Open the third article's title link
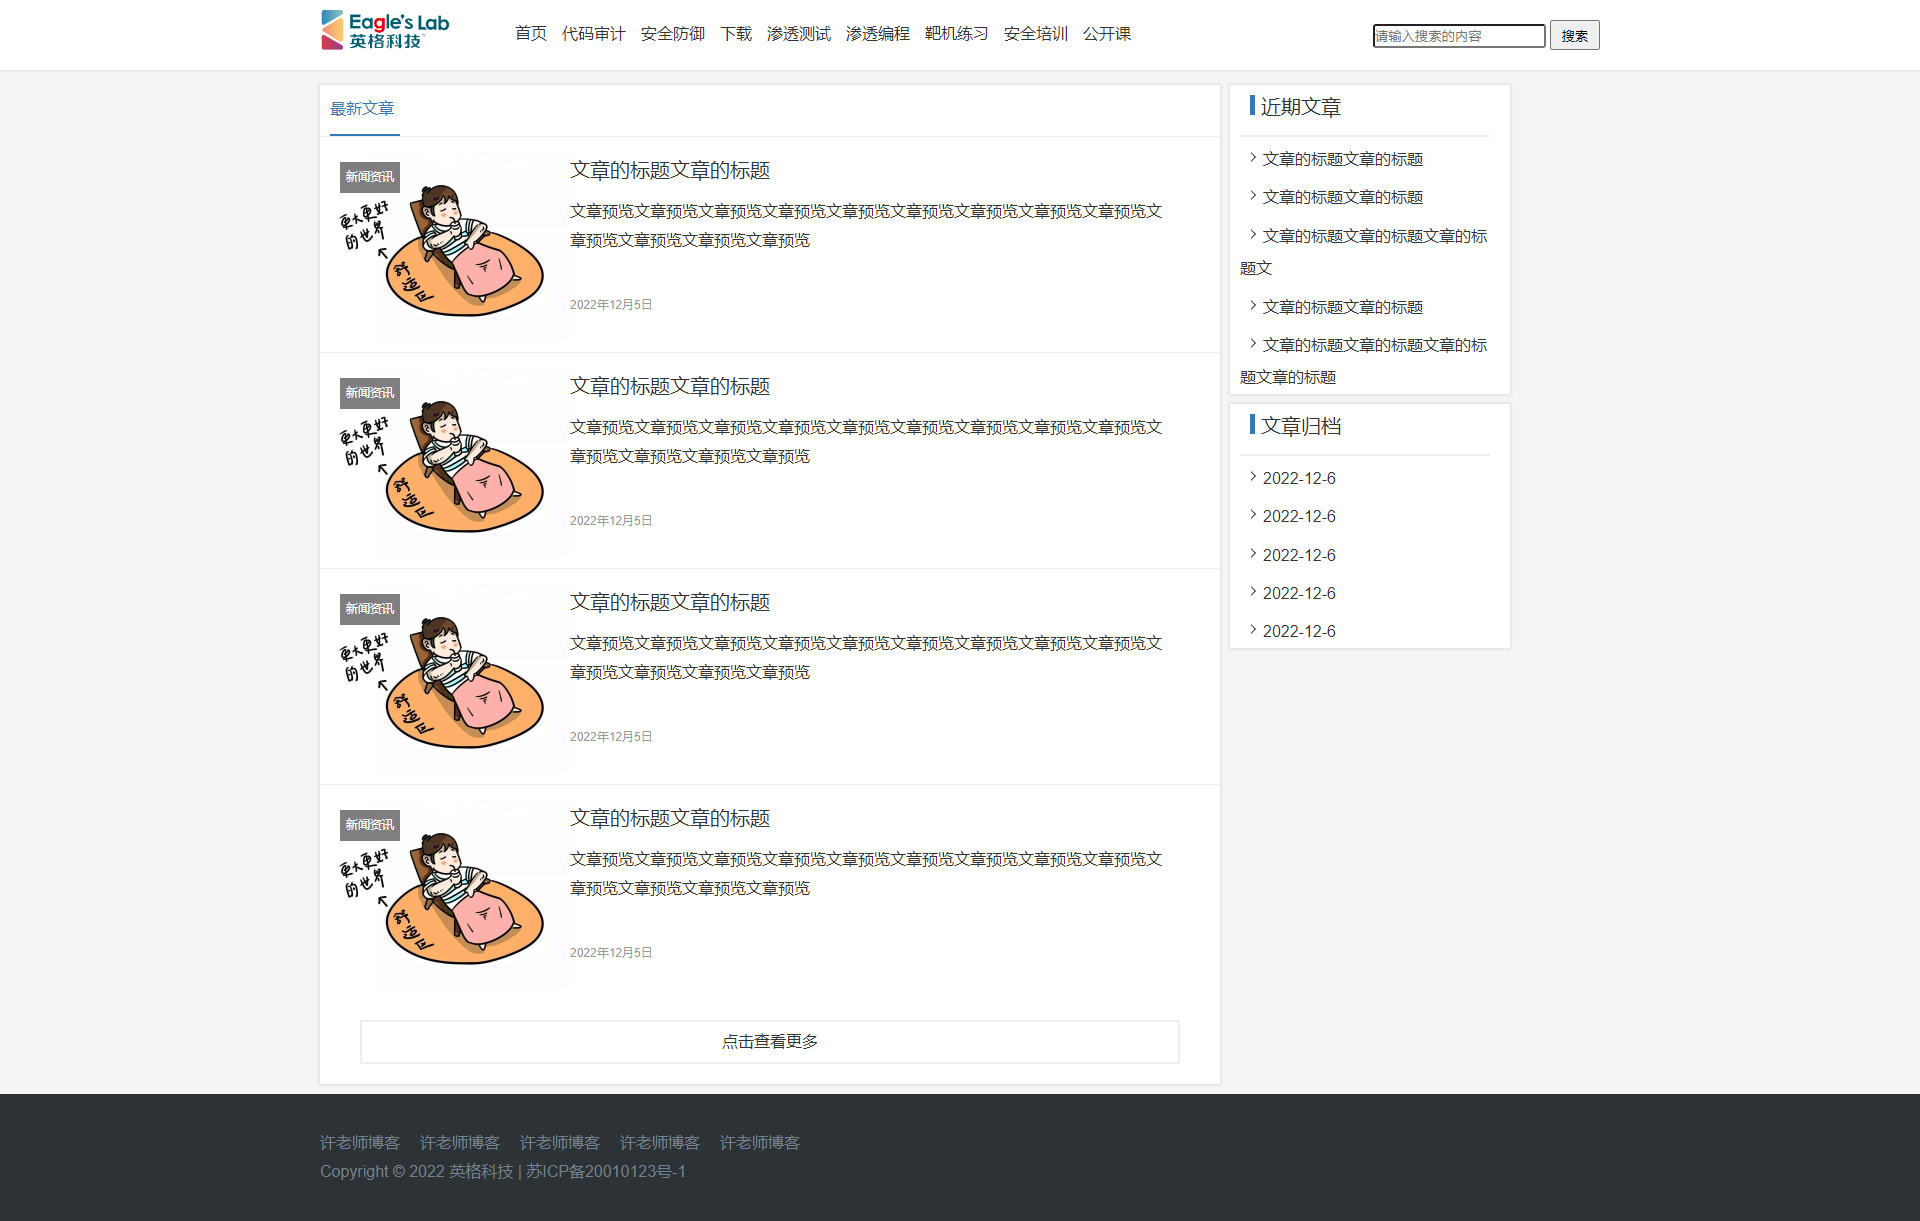Viewport: 1920px width, 1221px height. pos(669,603)
